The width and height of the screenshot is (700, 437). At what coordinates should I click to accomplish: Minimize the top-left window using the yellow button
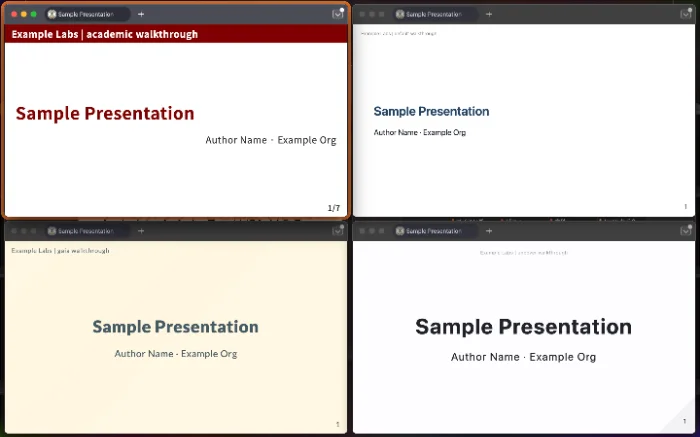point(23,14)
